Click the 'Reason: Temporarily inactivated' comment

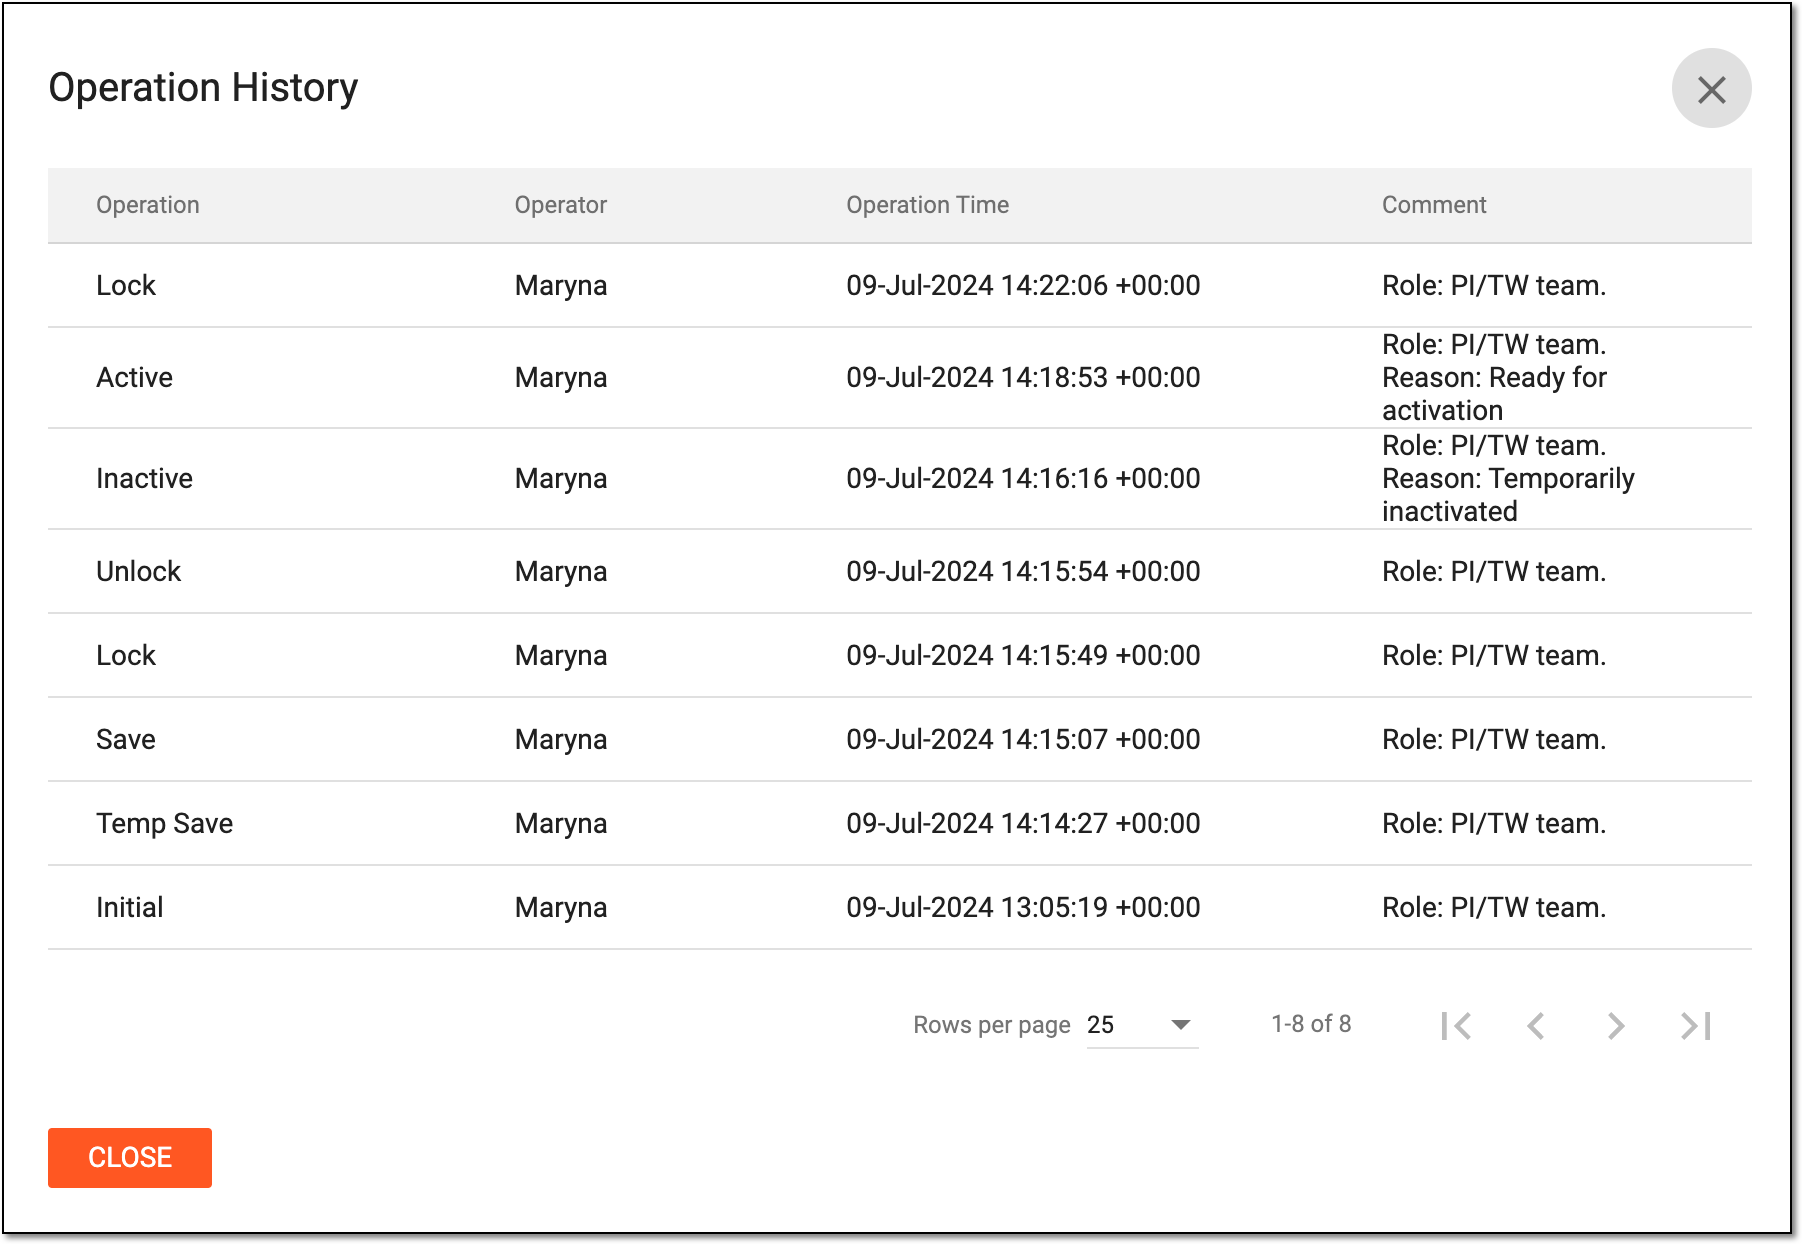tap(1508, 495)
